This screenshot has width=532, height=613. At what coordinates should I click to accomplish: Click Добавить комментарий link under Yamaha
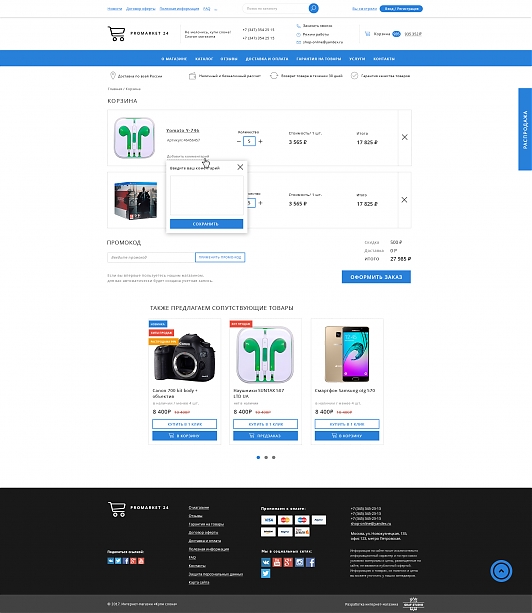188,156
